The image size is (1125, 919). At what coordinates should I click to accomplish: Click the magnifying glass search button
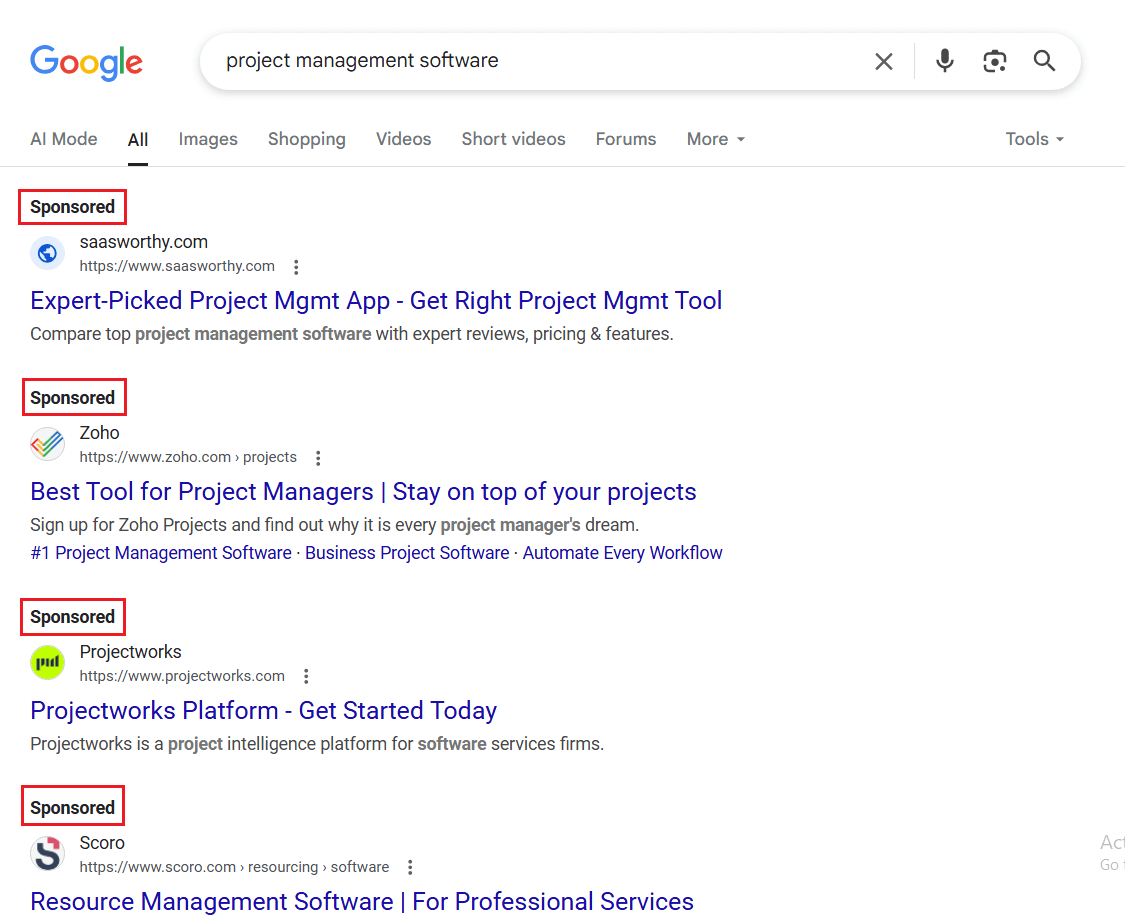[1044, 62]
